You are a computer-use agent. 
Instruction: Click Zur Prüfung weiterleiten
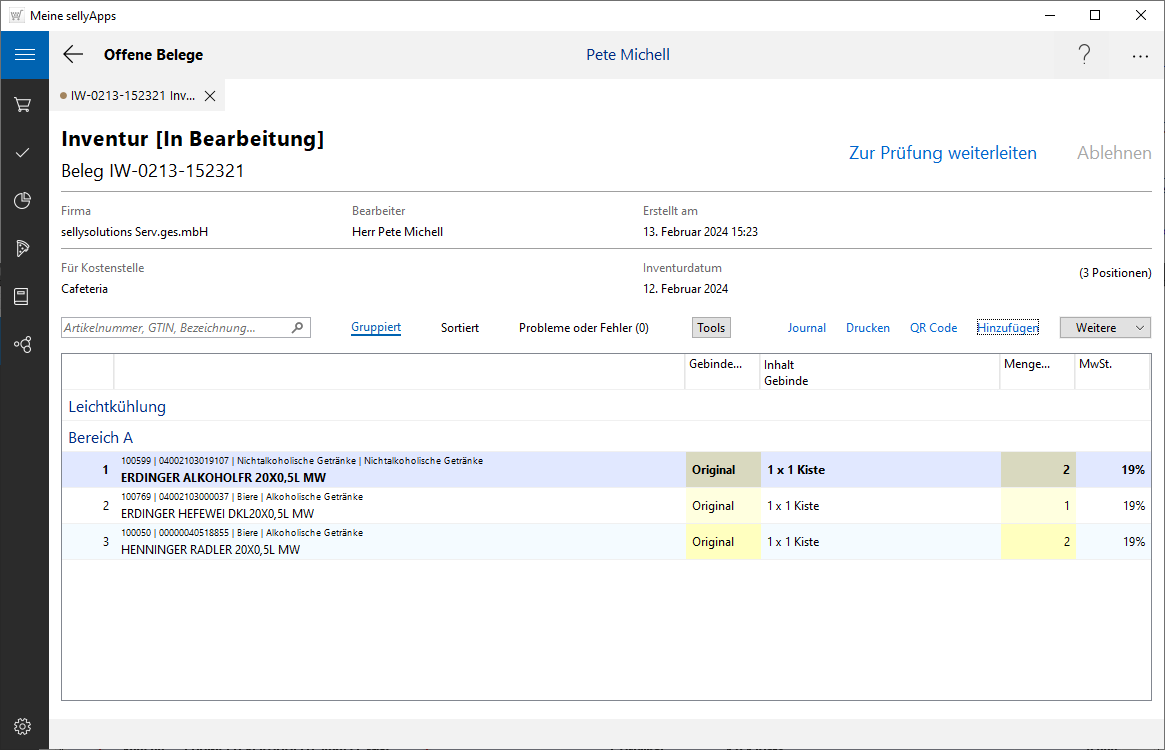click(x=942, y=153)
